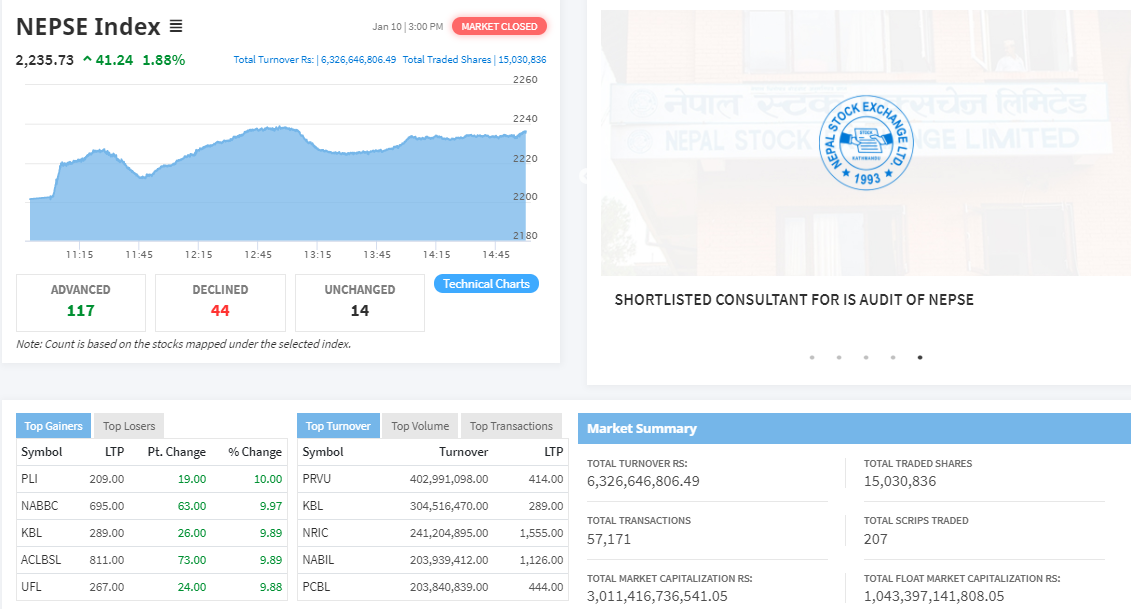Open NABBC in the Top Gainers table
The image size is (1131, 609).
40,506
